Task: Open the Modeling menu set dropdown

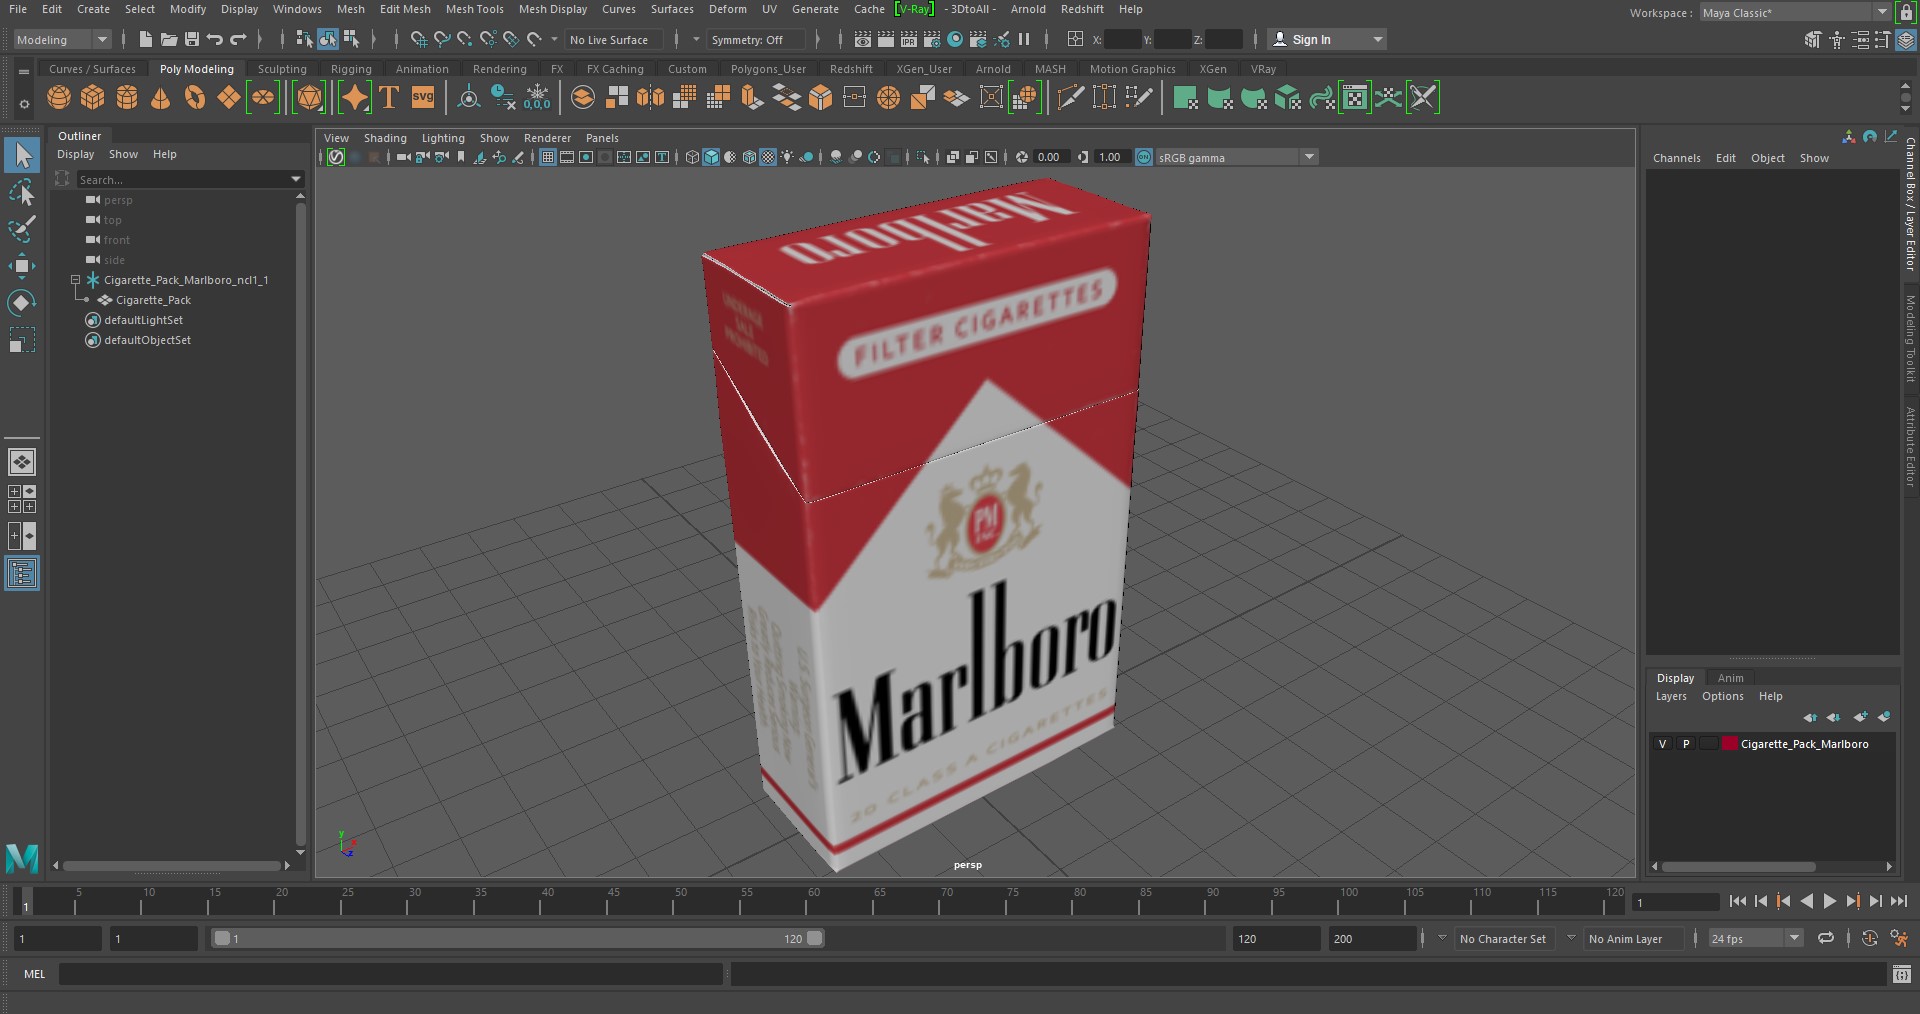Action: (62, 39)
